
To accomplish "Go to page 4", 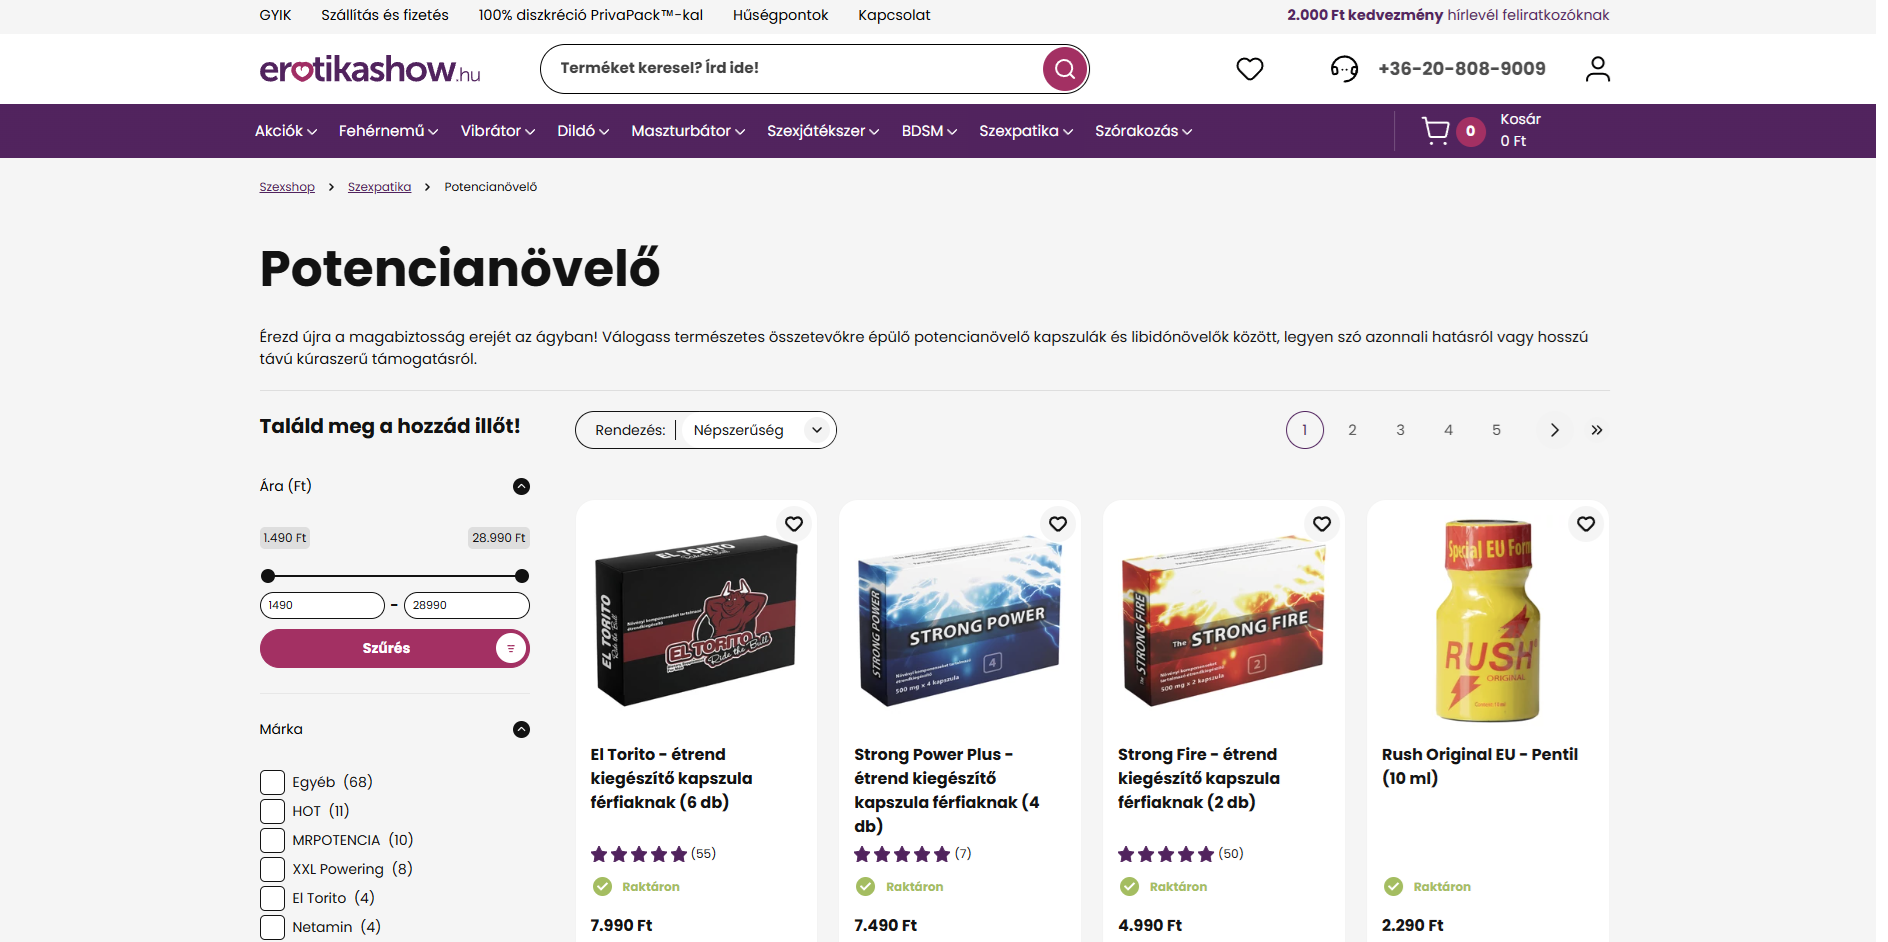I will (x=1448, y=430).
